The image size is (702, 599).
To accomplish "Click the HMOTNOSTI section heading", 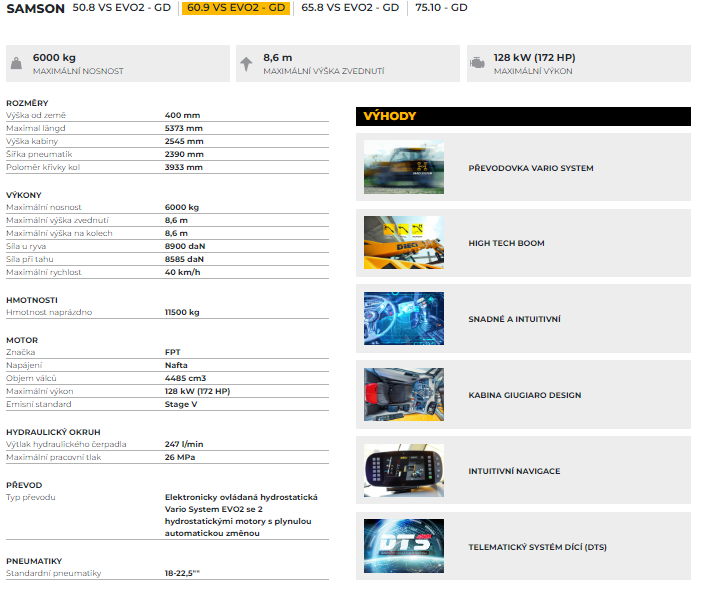I will tap(32, 300).
